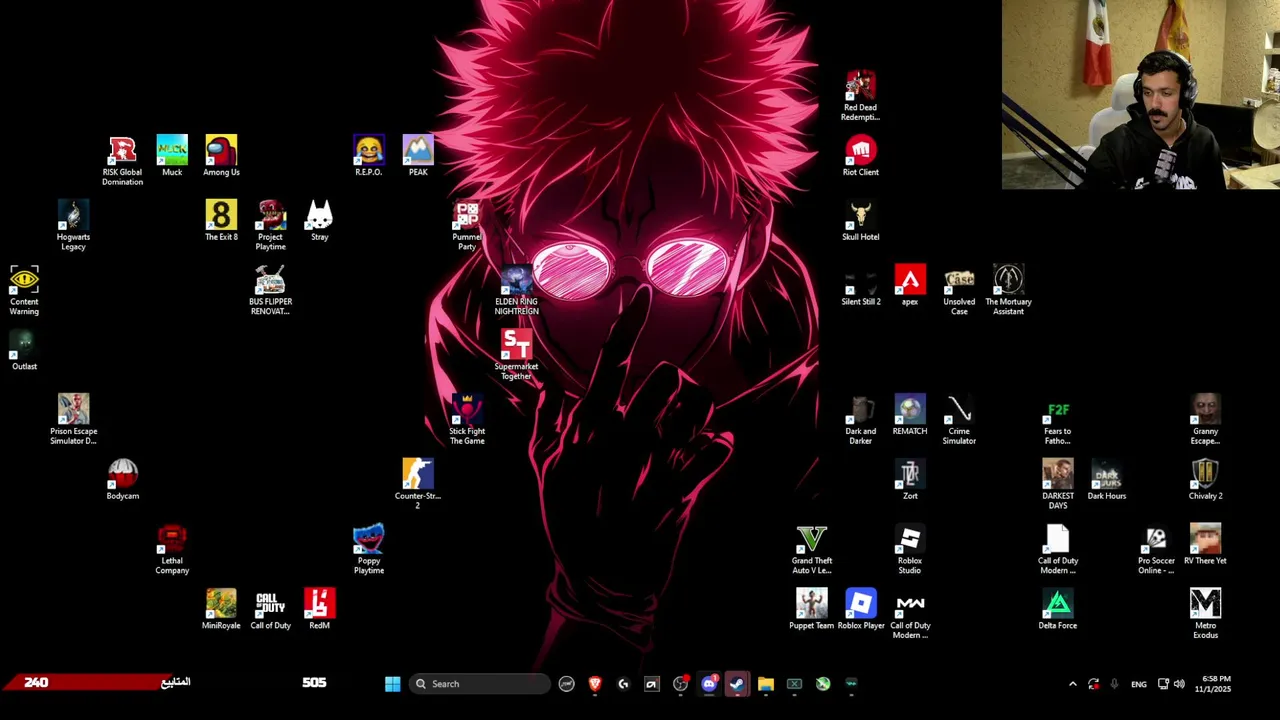The image size is (1280, 720).
Task: Open the Zort desktop shortcut
Action: pyautogui.click(x=910, y=480)
